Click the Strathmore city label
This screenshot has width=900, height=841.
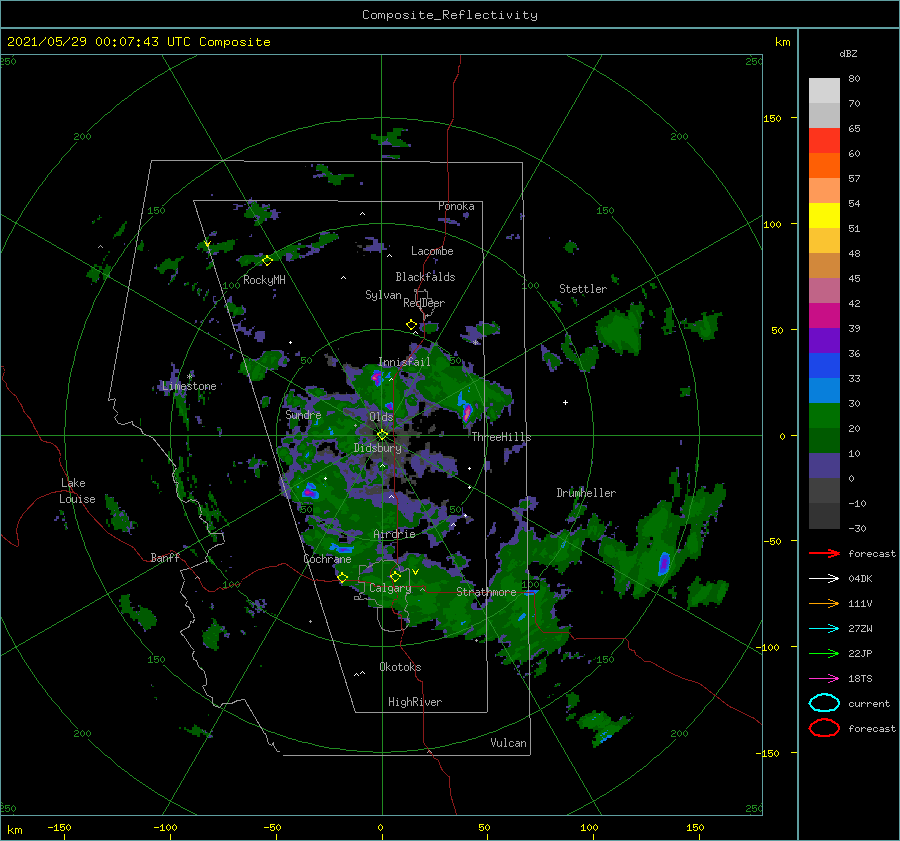point(486,592)
